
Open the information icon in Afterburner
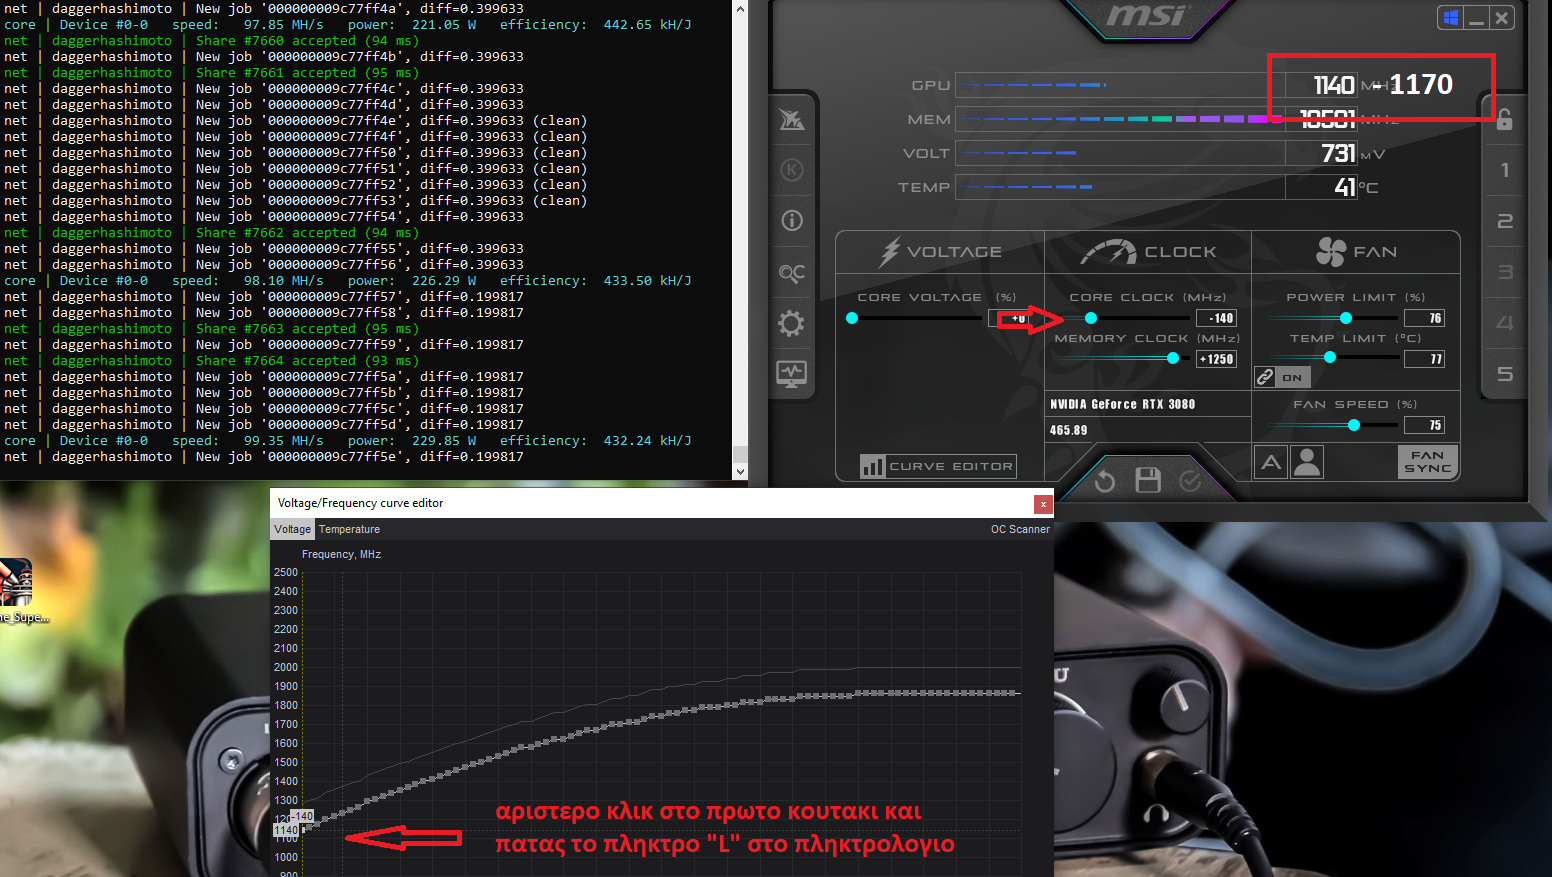(x=792, y=220)
